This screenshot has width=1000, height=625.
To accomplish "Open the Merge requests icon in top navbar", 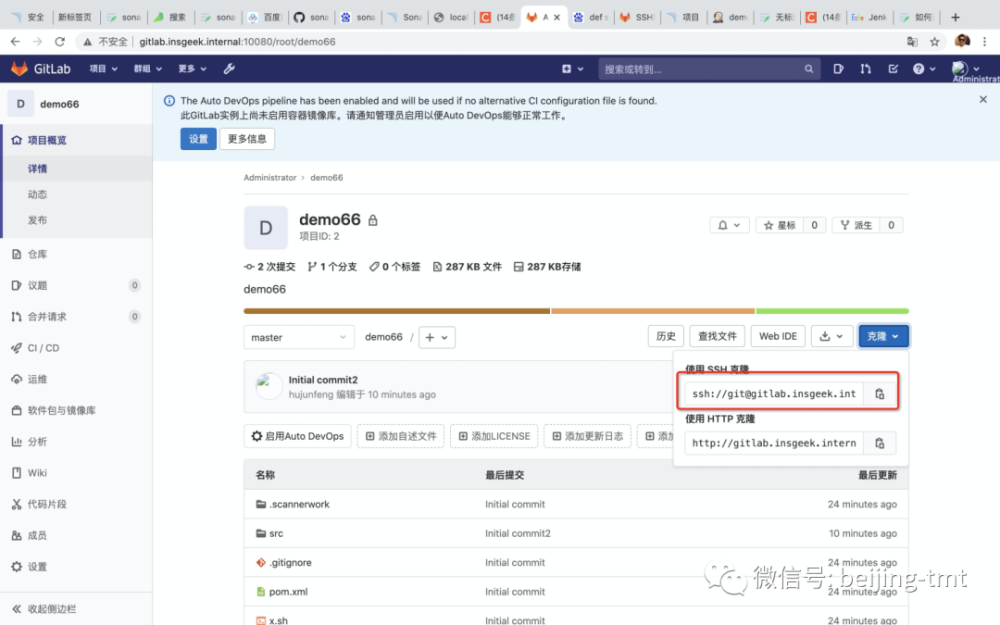I will point(865,69).
